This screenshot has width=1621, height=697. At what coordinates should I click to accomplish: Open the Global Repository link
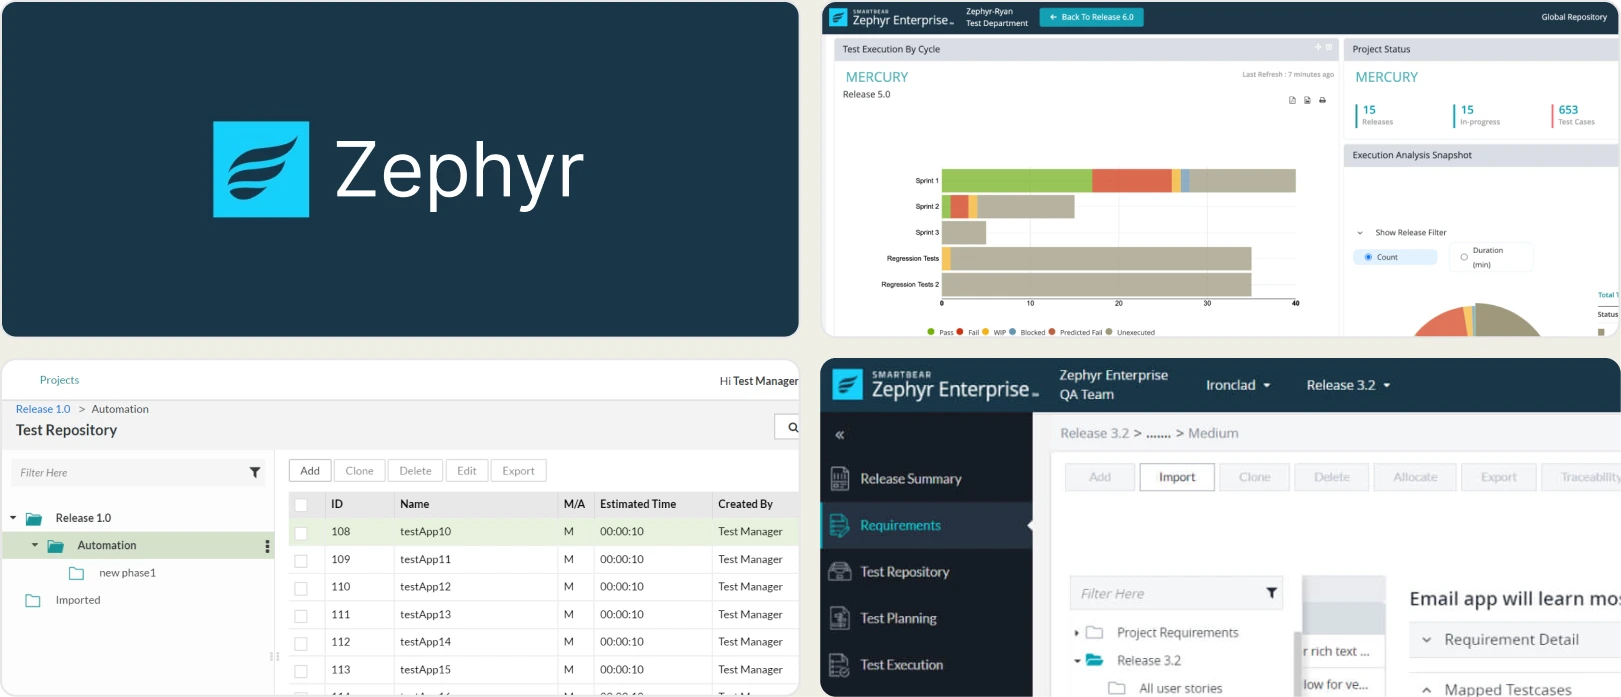pyautogui.click(x=1574, y=17)
